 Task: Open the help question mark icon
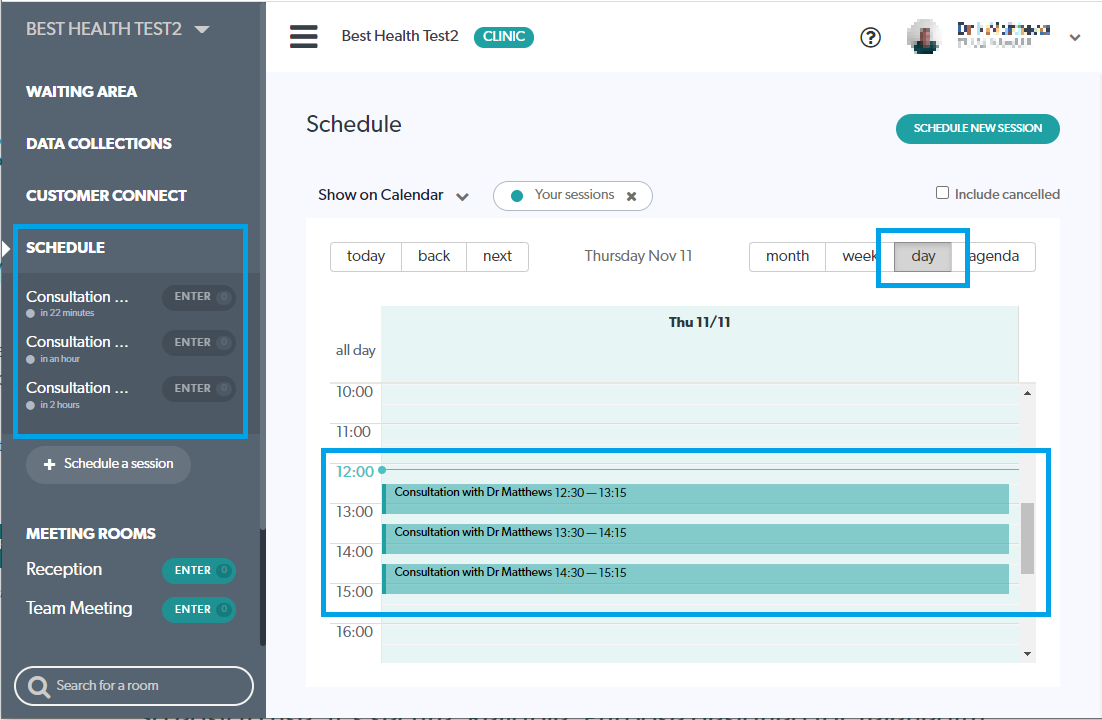(870, 37)
